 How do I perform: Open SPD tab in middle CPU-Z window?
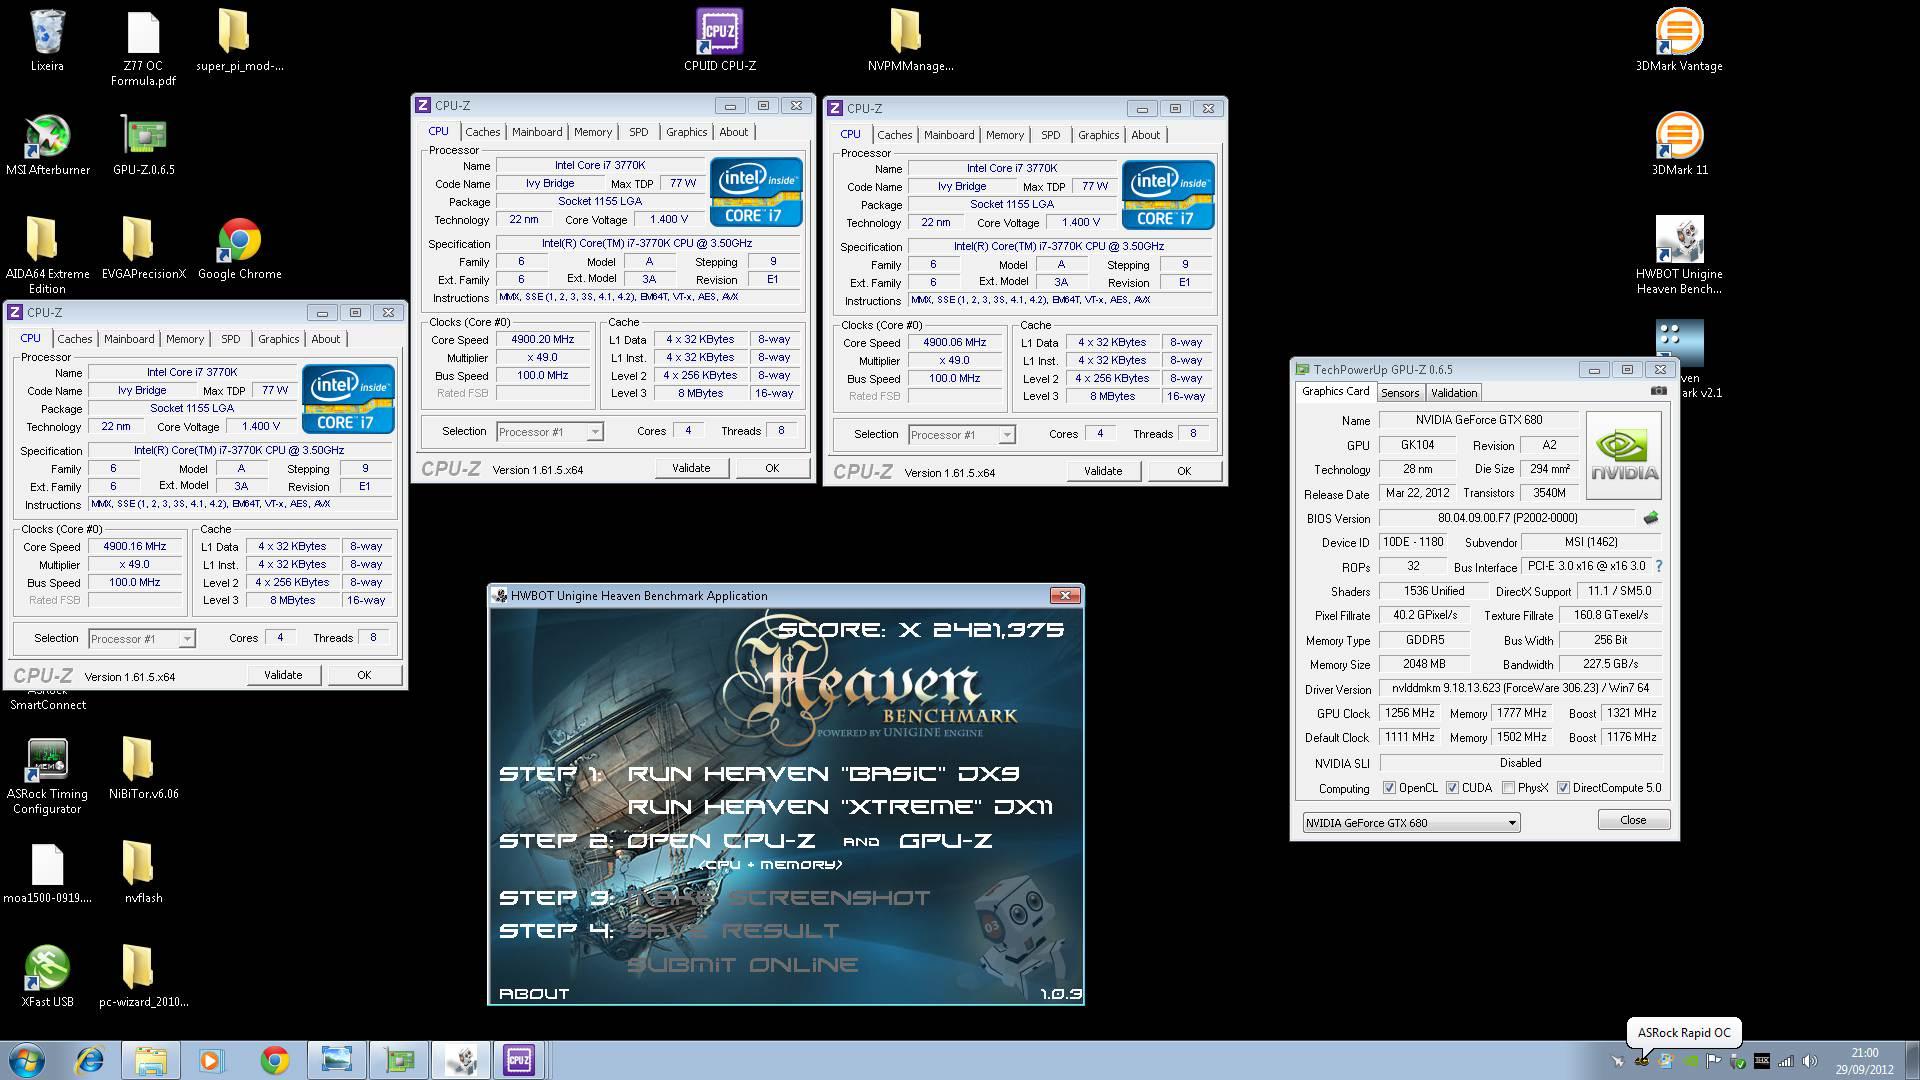click(639, 132)
